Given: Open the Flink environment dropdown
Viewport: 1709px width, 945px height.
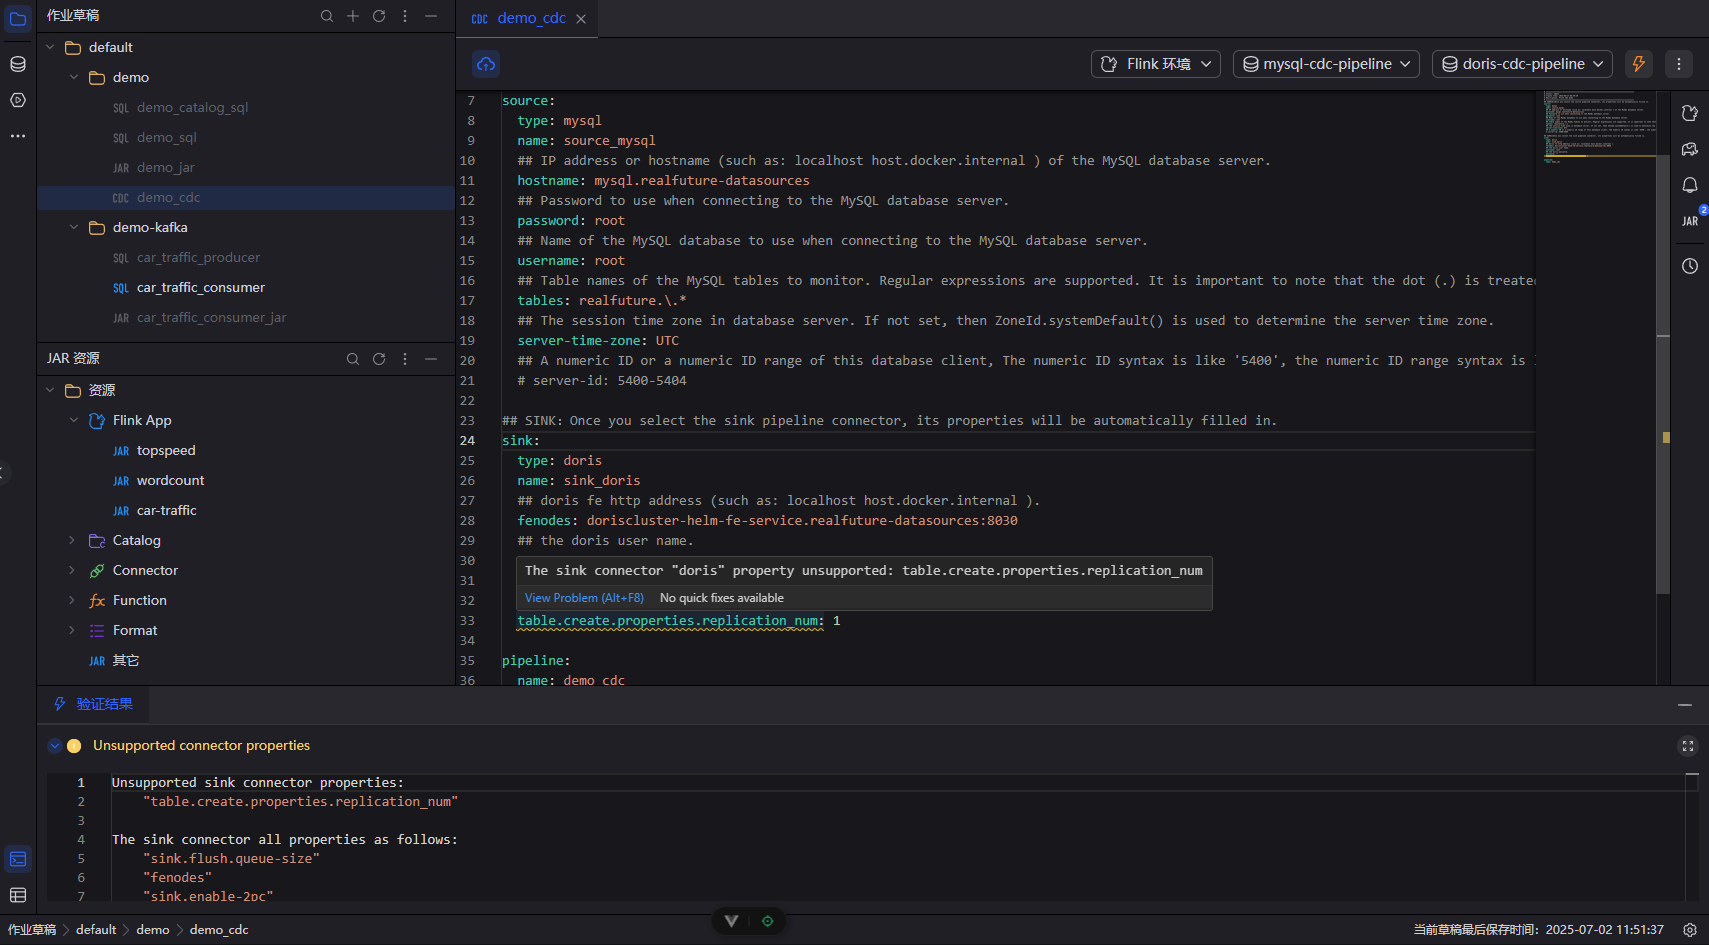Looking at the screenshot, I should pos(1156,64).
